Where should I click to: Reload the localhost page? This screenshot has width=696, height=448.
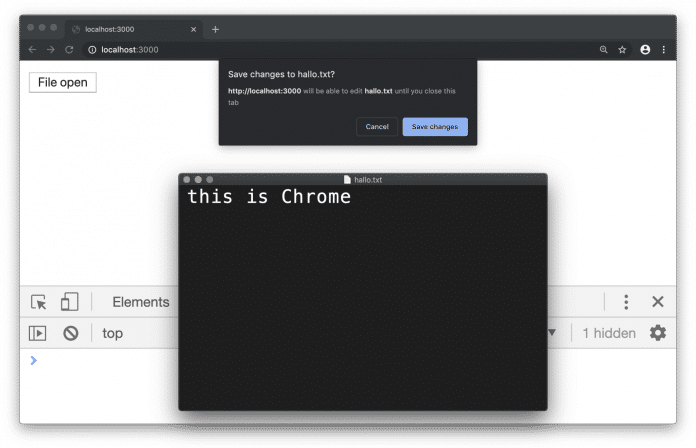(x=69, y=49)
